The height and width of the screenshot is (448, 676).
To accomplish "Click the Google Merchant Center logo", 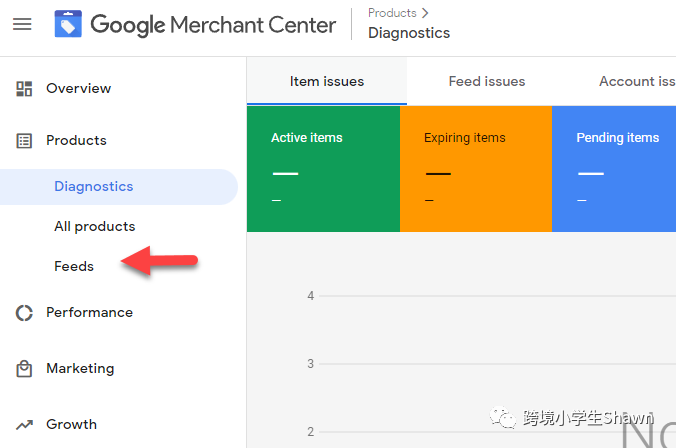I will tap(68, 24).
